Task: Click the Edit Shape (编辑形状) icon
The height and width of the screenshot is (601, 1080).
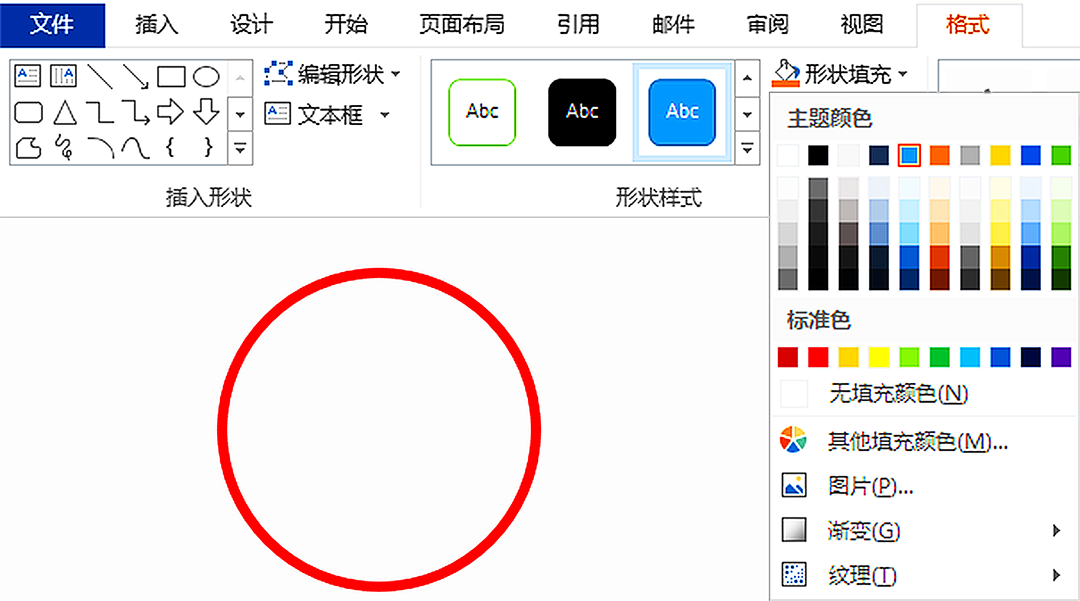Action: click(278, 73)
